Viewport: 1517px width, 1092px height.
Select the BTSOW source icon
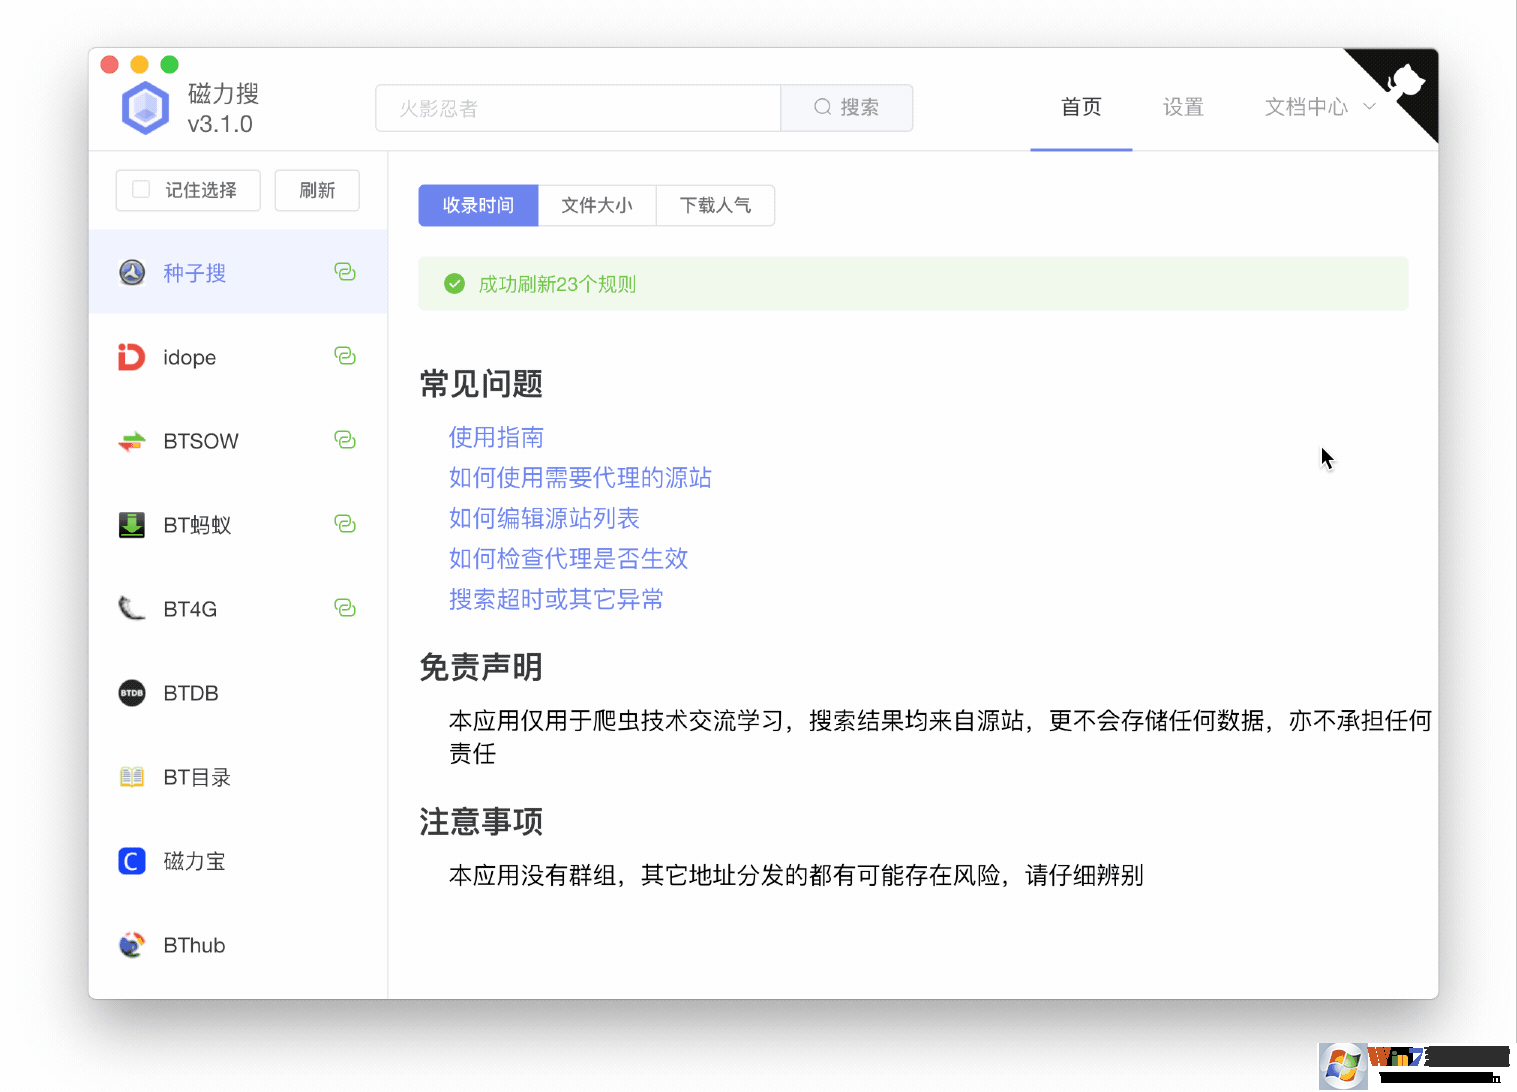point(131,440)
